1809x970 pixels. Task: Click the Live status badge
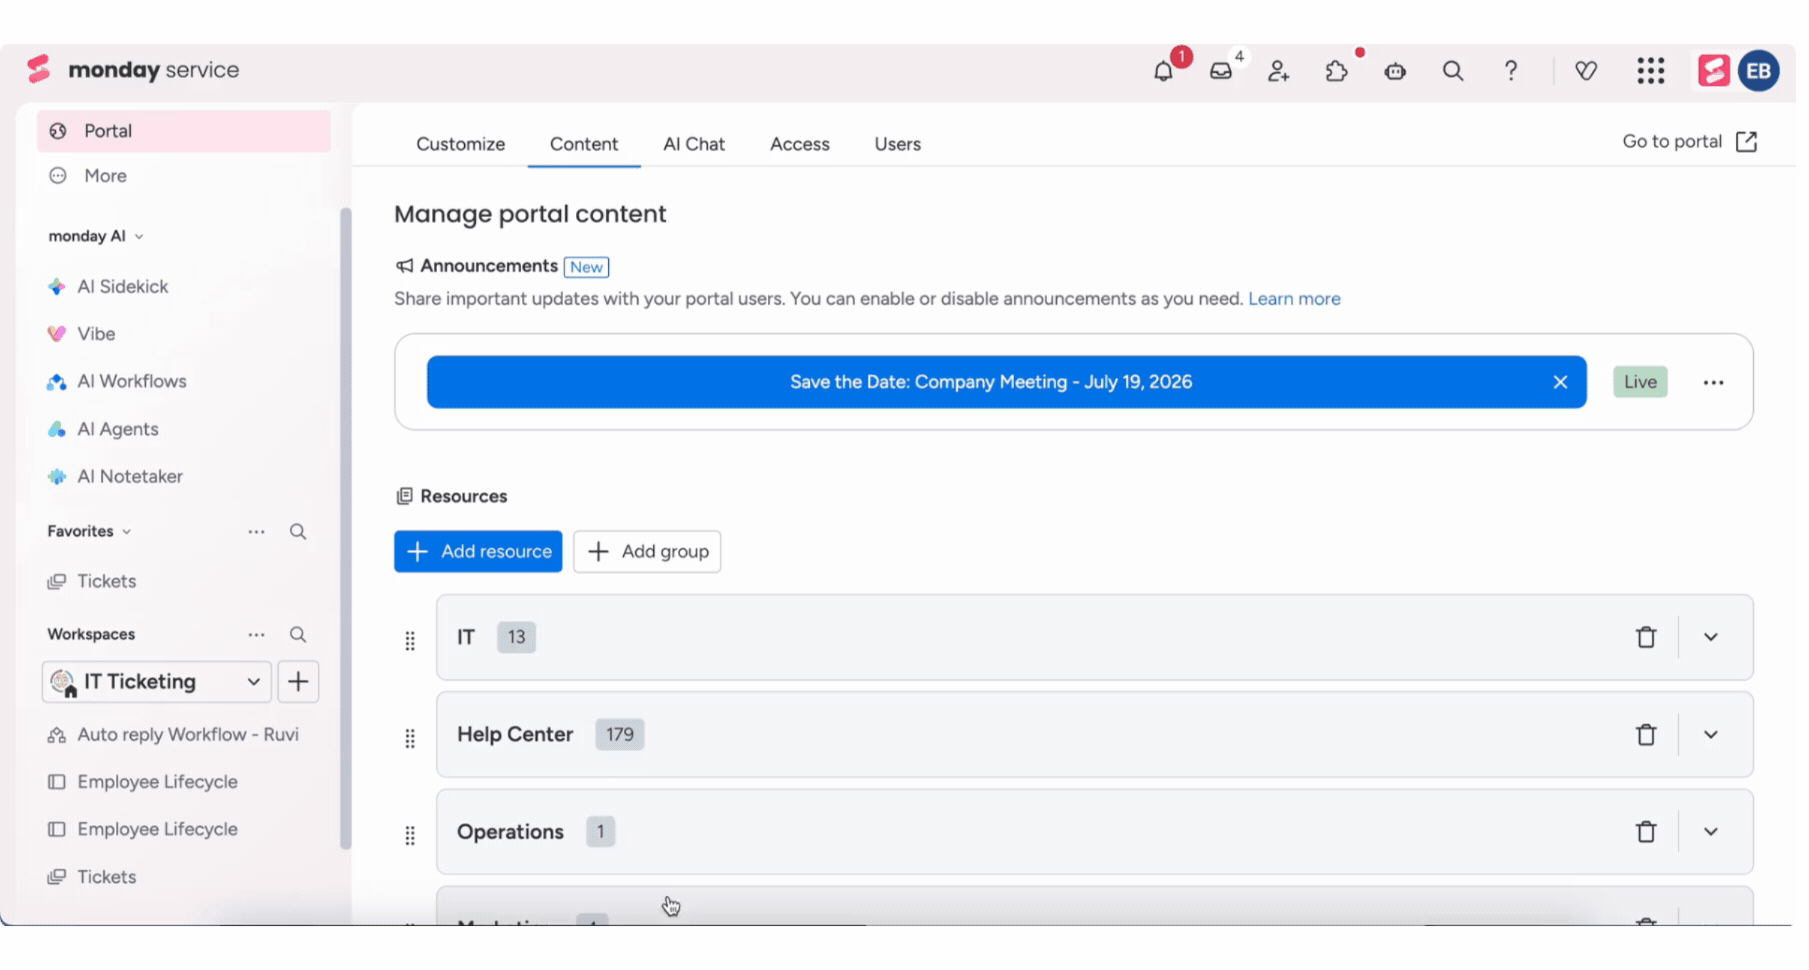[1640, 382]
